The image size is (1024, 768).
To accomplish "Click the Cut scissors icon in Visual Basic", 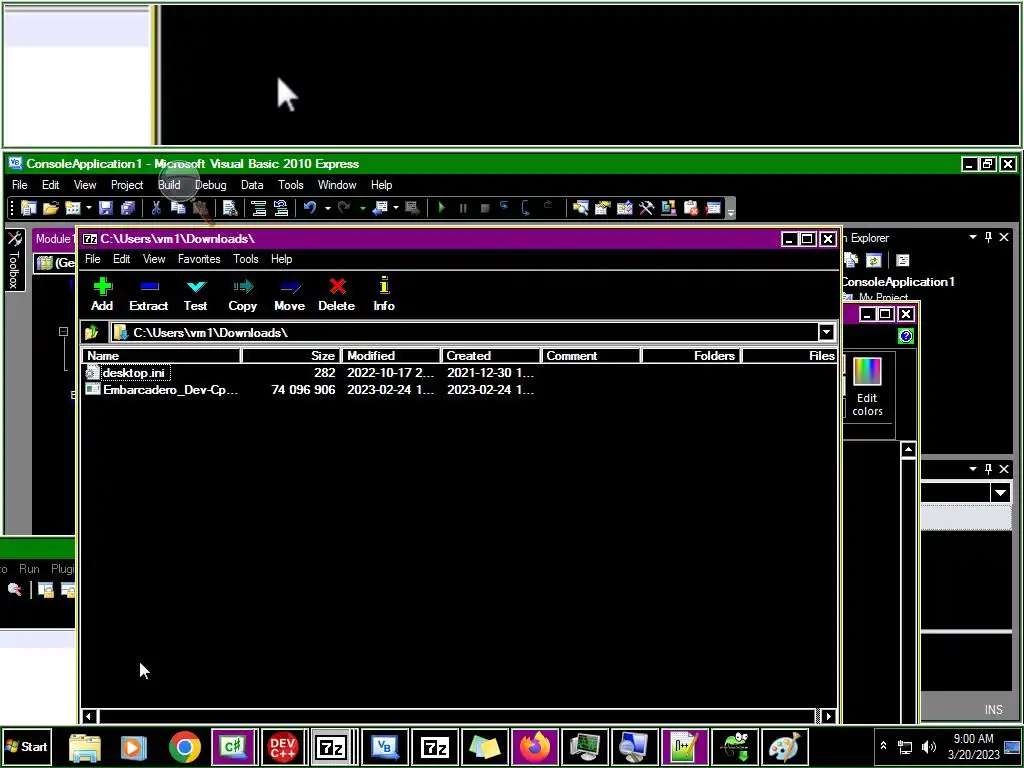I will tap(156, 208).
